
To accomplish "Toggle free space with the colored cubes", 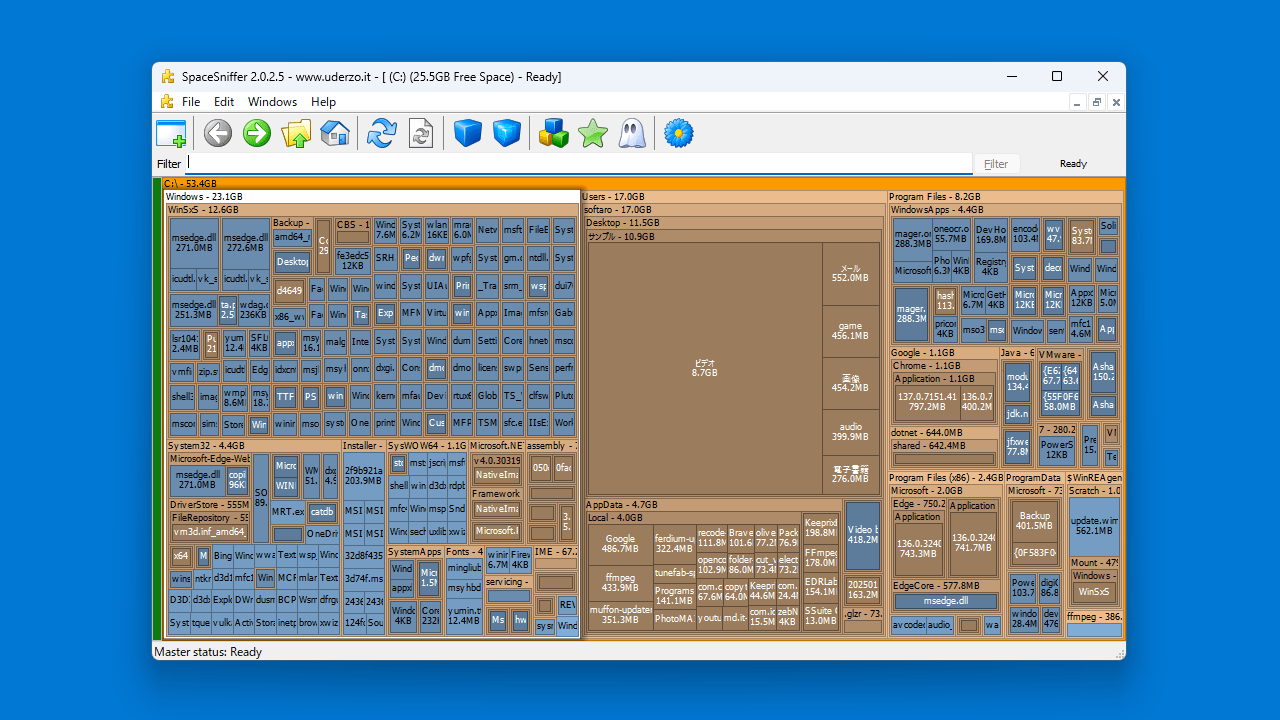I will pyautogui.click(x=553, y=133).
